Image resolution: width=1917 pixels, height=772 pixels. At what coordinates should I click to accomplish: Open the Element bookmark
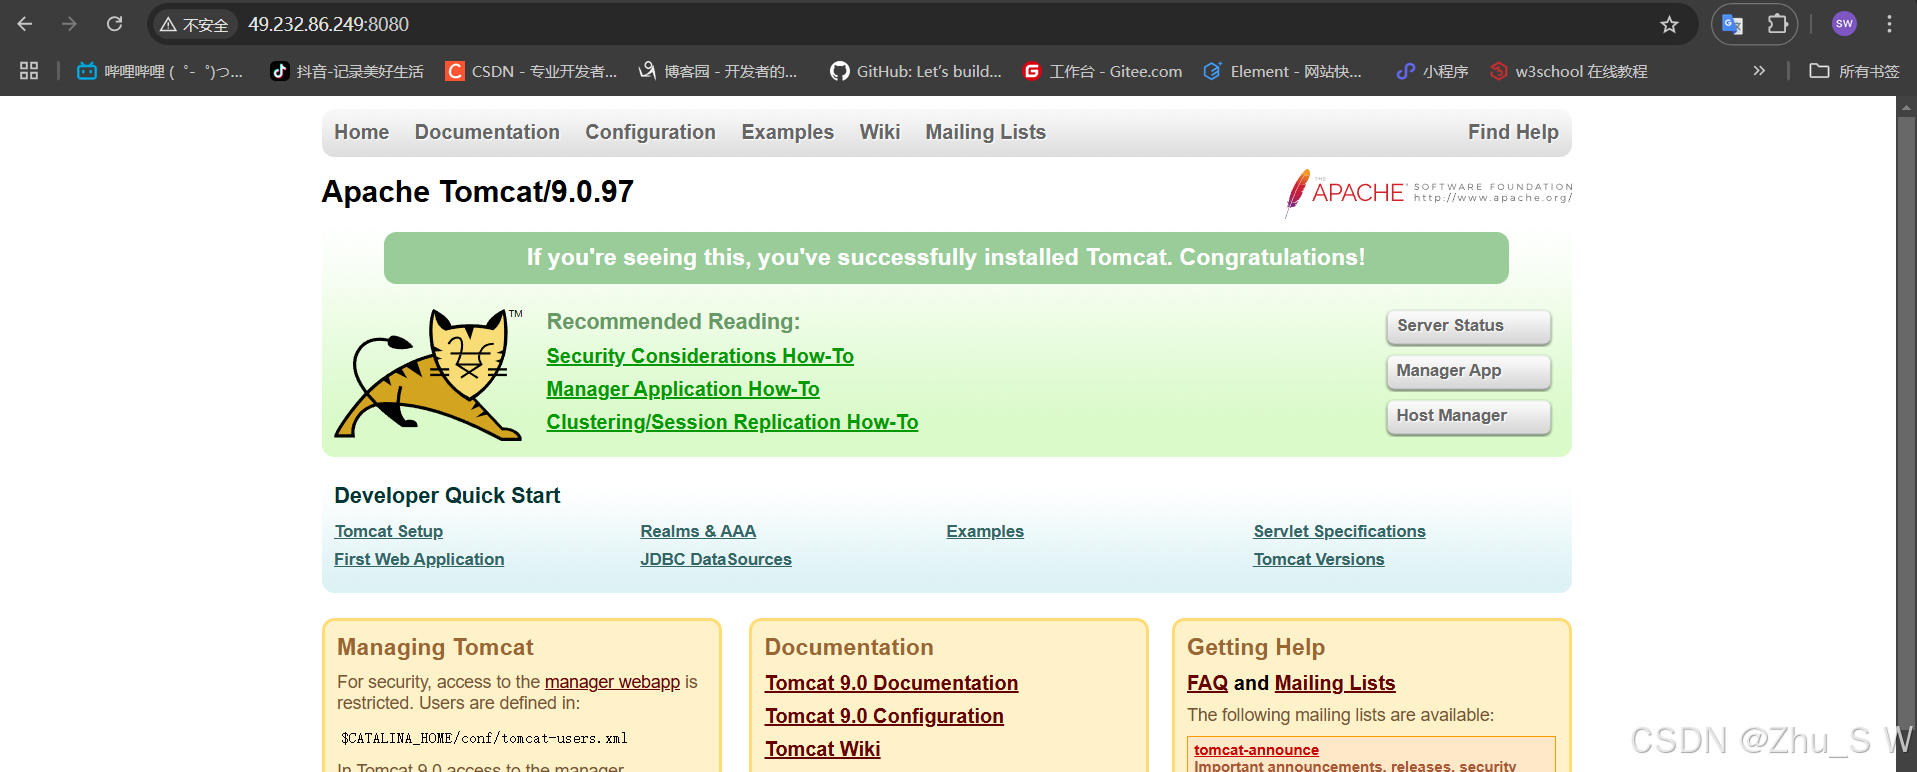point(1282,71)
